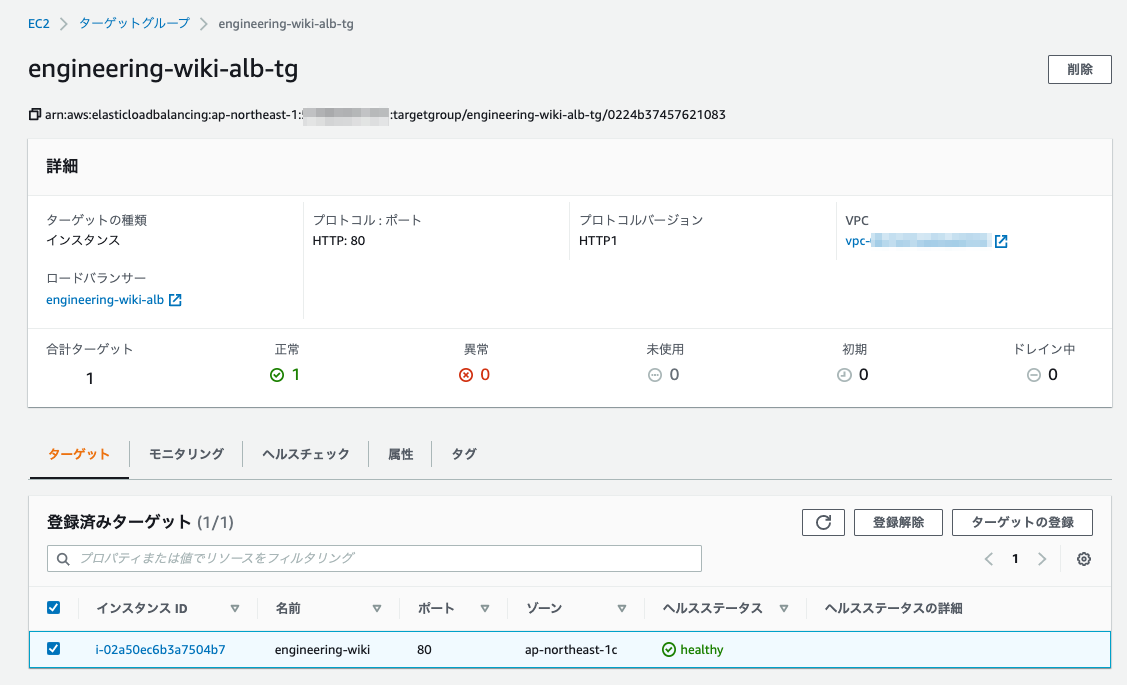Viewport: 1127px width, 685px height.
Task: Open engineering-wiki-alb load balancer link
Action: click(x=105, y=300)
